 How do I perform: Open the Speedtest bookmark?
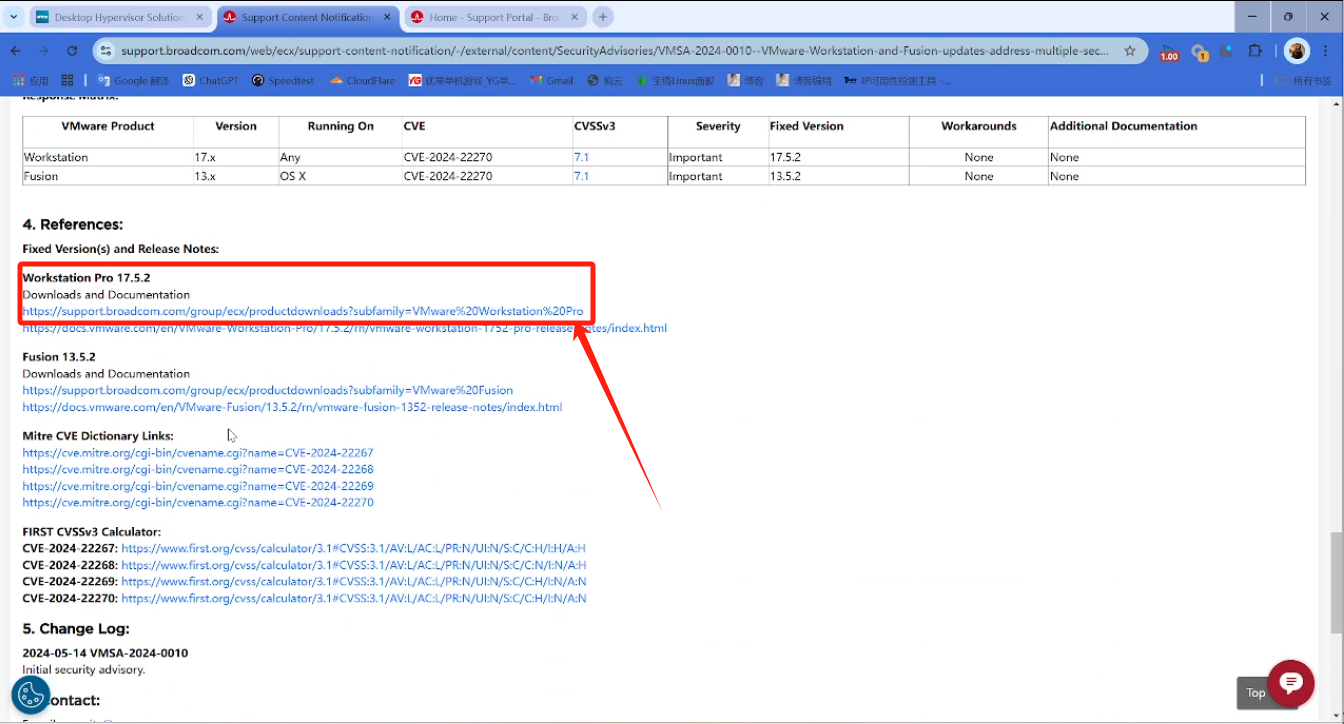pos(283,80)
